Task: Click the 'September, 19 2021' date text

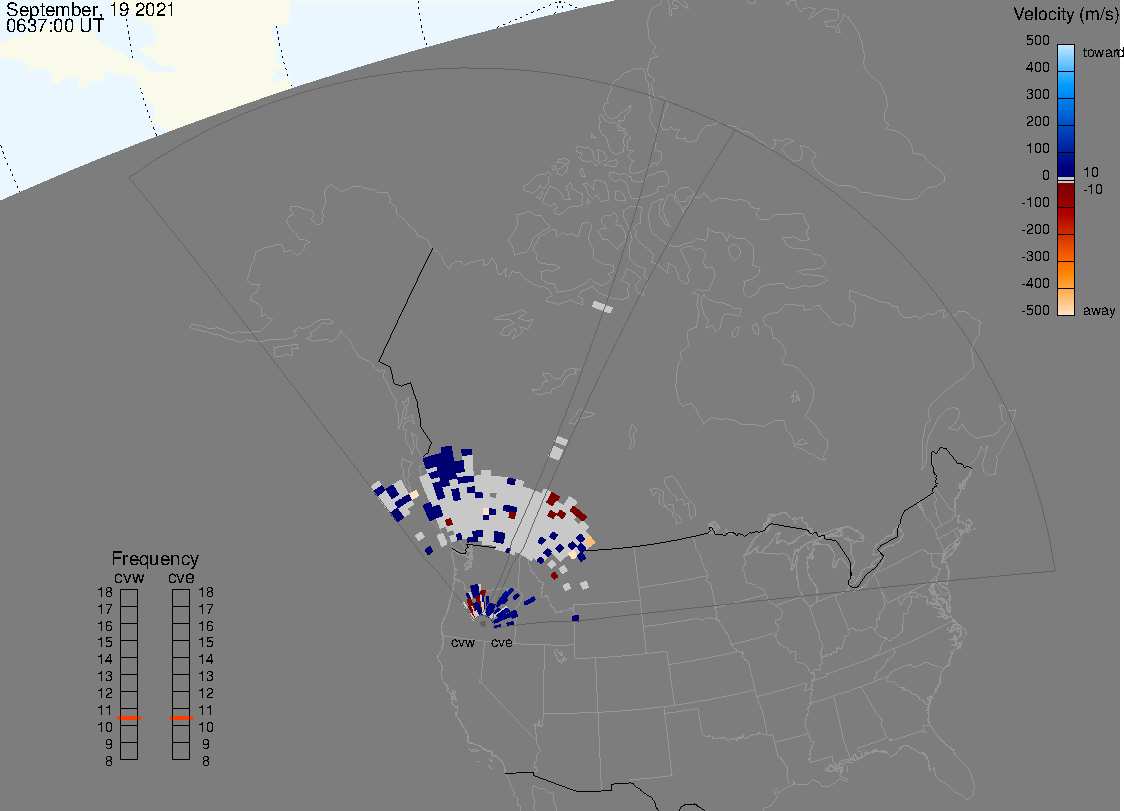Action: click(x=90, y=10)
